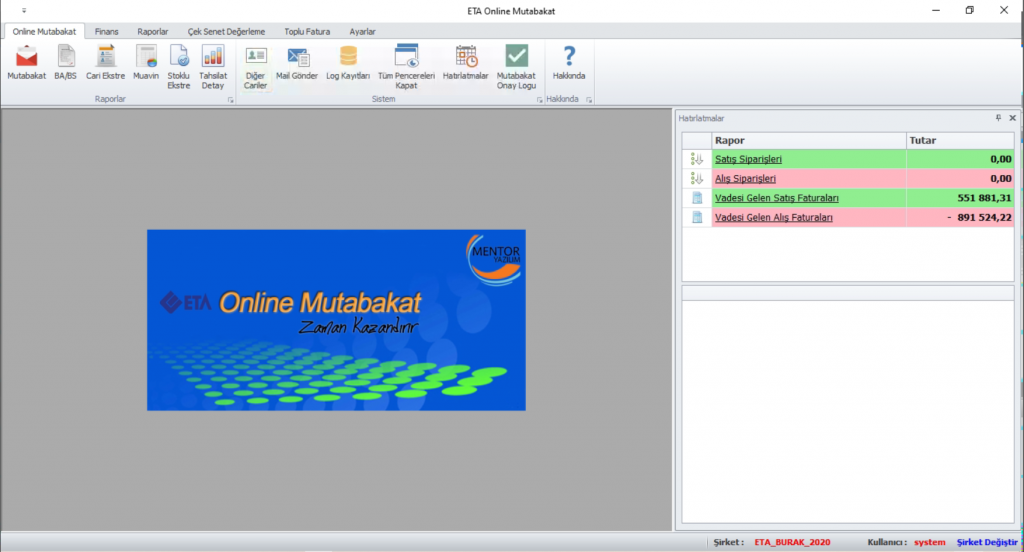Viewport: 1024px width, 552px height.
Task: Open the quick access toolbar dropdown arrow
Action: [x=24, y=10]
